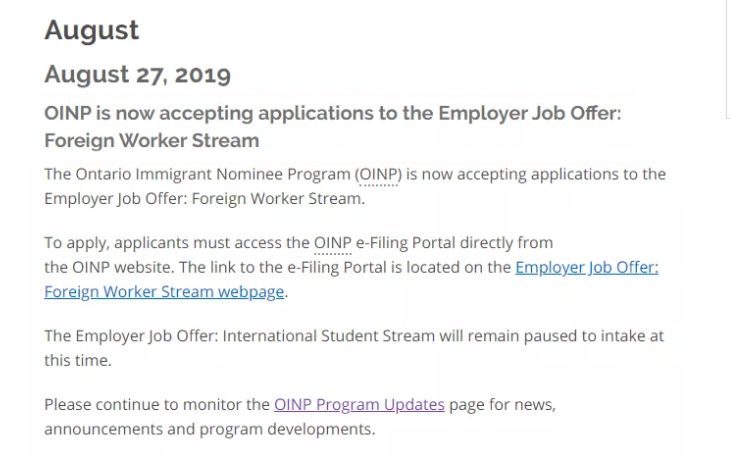Click the OINP abbreviation before 'e-Filing Portal directly'
The height and width of the screenshot is (460, 730).
click(332, 243)
